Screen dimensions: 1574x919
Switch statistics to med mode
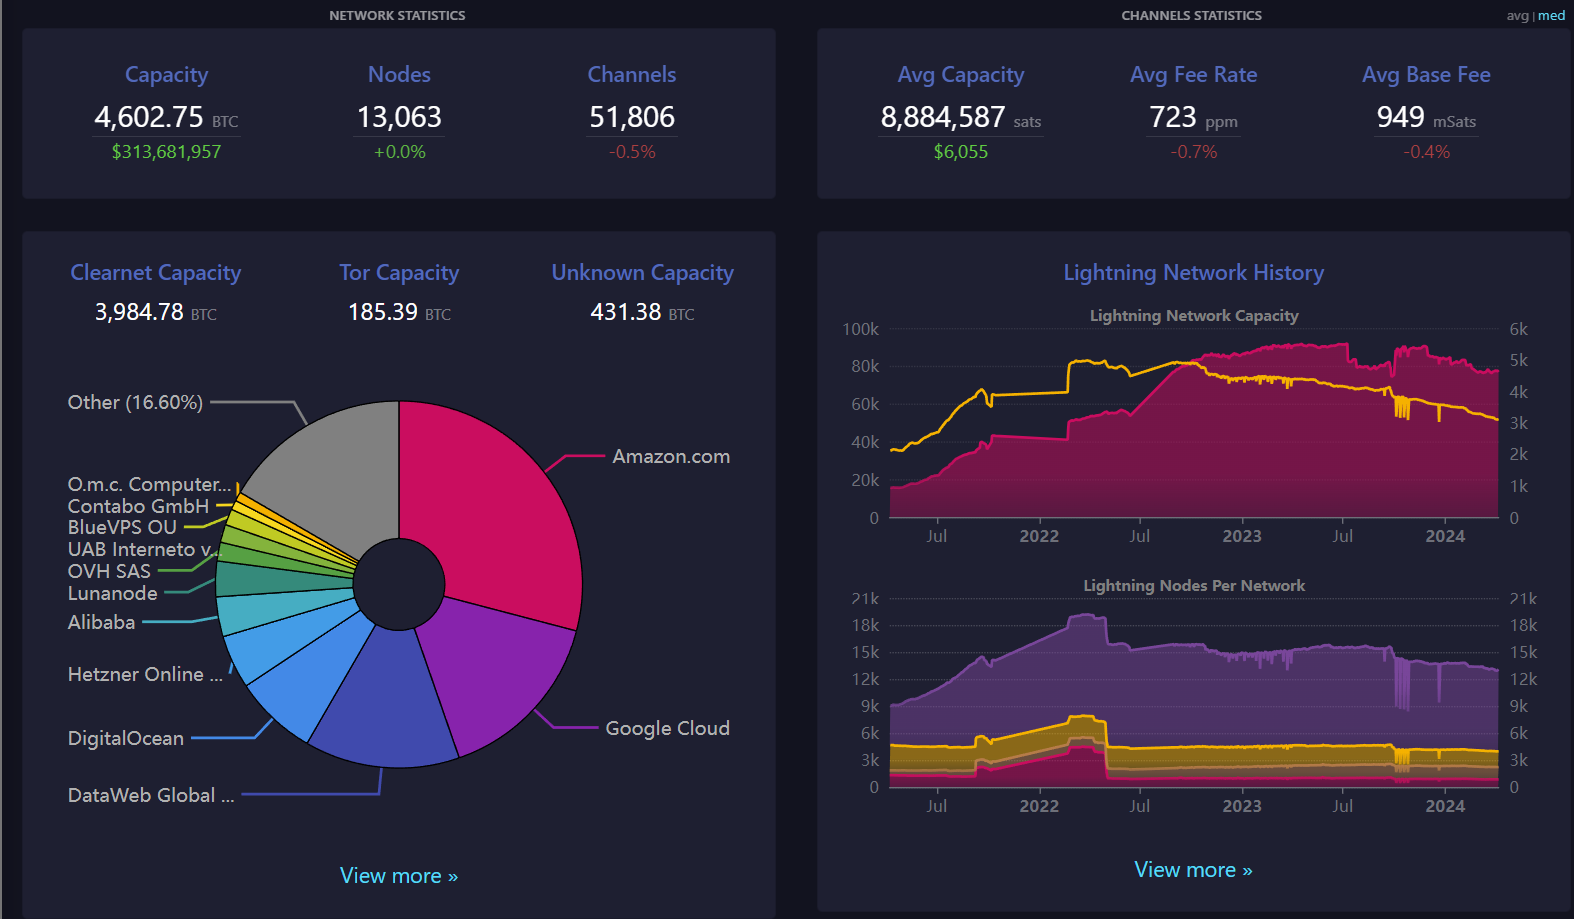(x=1551, y=15)
